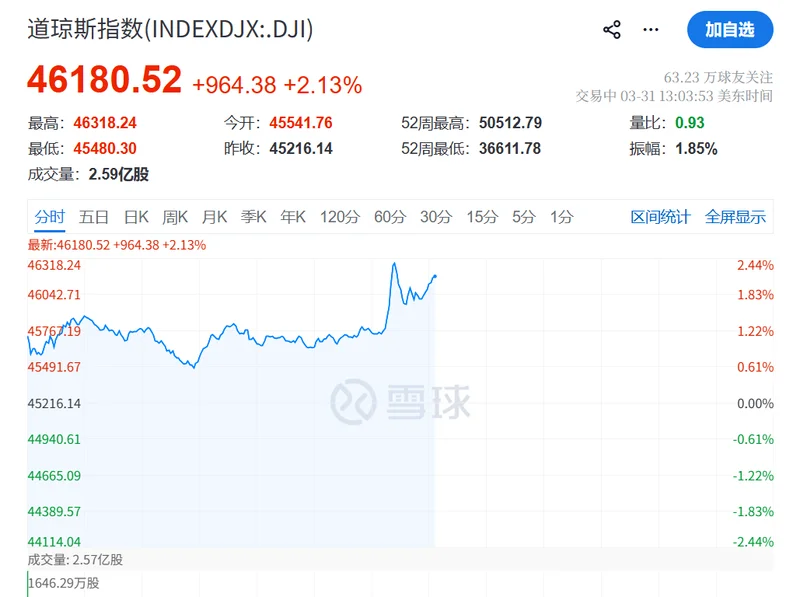800x597 pixels.
Task: Open the three-dot more options menu
Action: [x=651, y=30]
